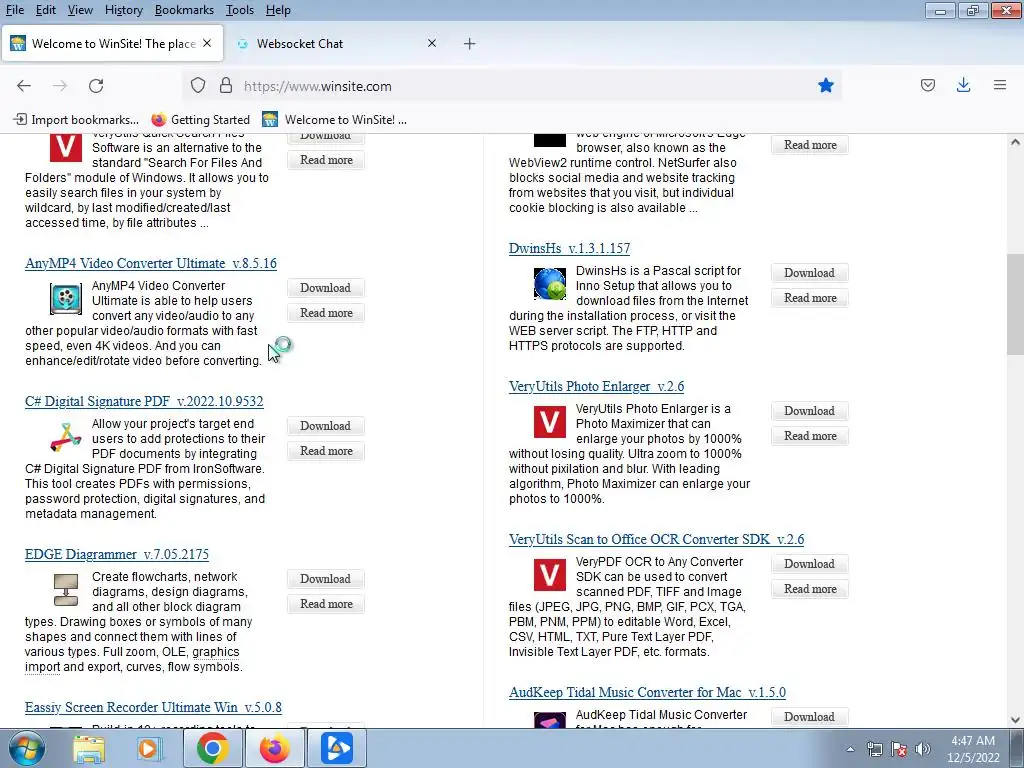
Task: Click the EDGE Diagrammer product icon
Action: point(66,590)
